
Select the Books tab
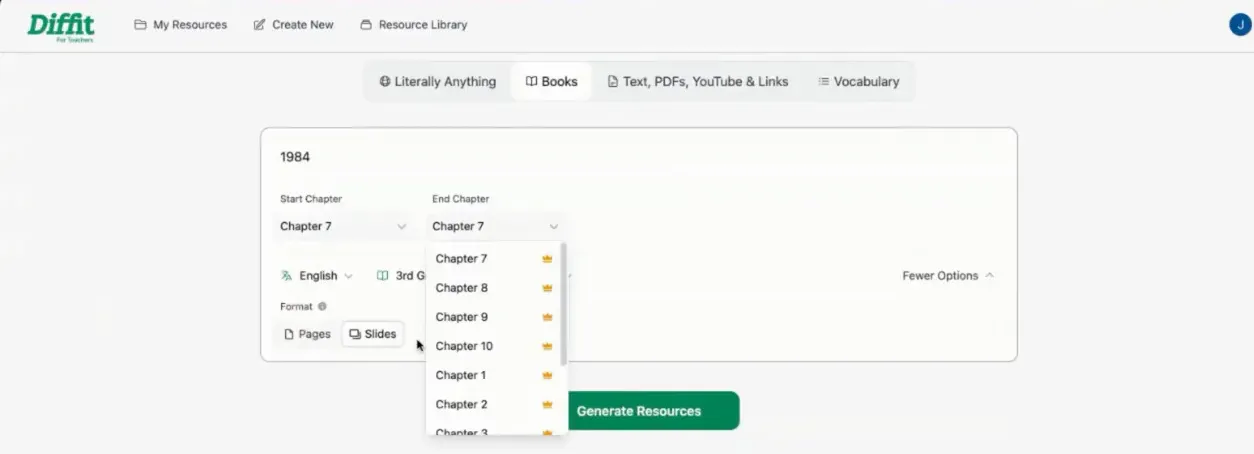552,82
